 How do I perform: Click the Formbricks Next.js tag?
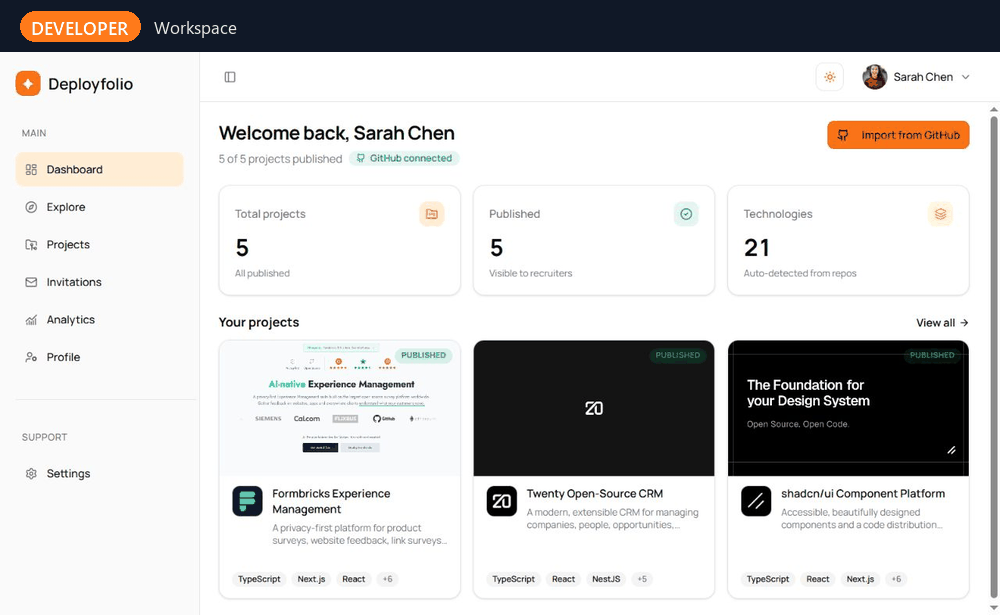(311, 579)
